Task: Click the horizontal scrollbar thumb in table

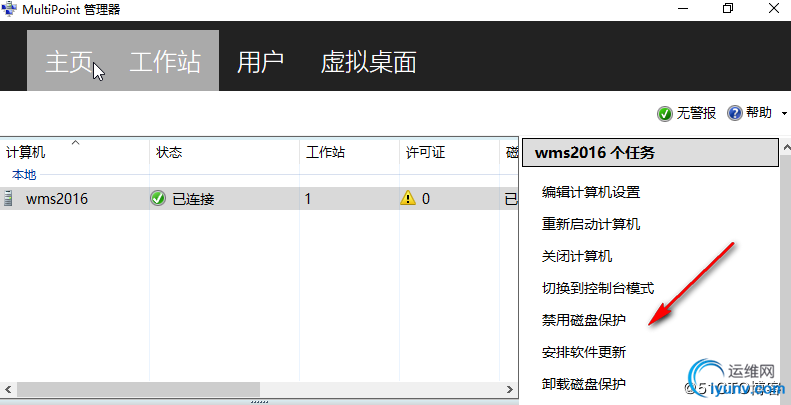Action: coord(138,389)
